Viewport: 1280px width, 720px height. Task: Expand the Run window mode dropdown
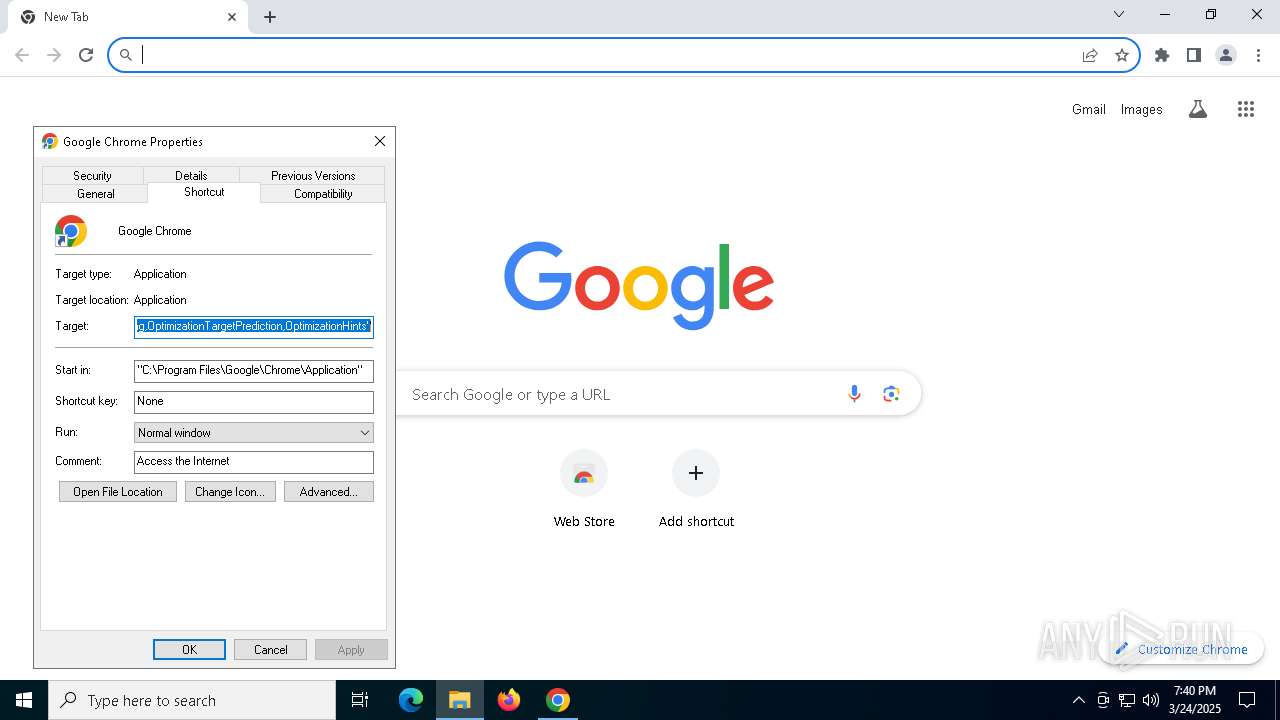pos(254,432)
